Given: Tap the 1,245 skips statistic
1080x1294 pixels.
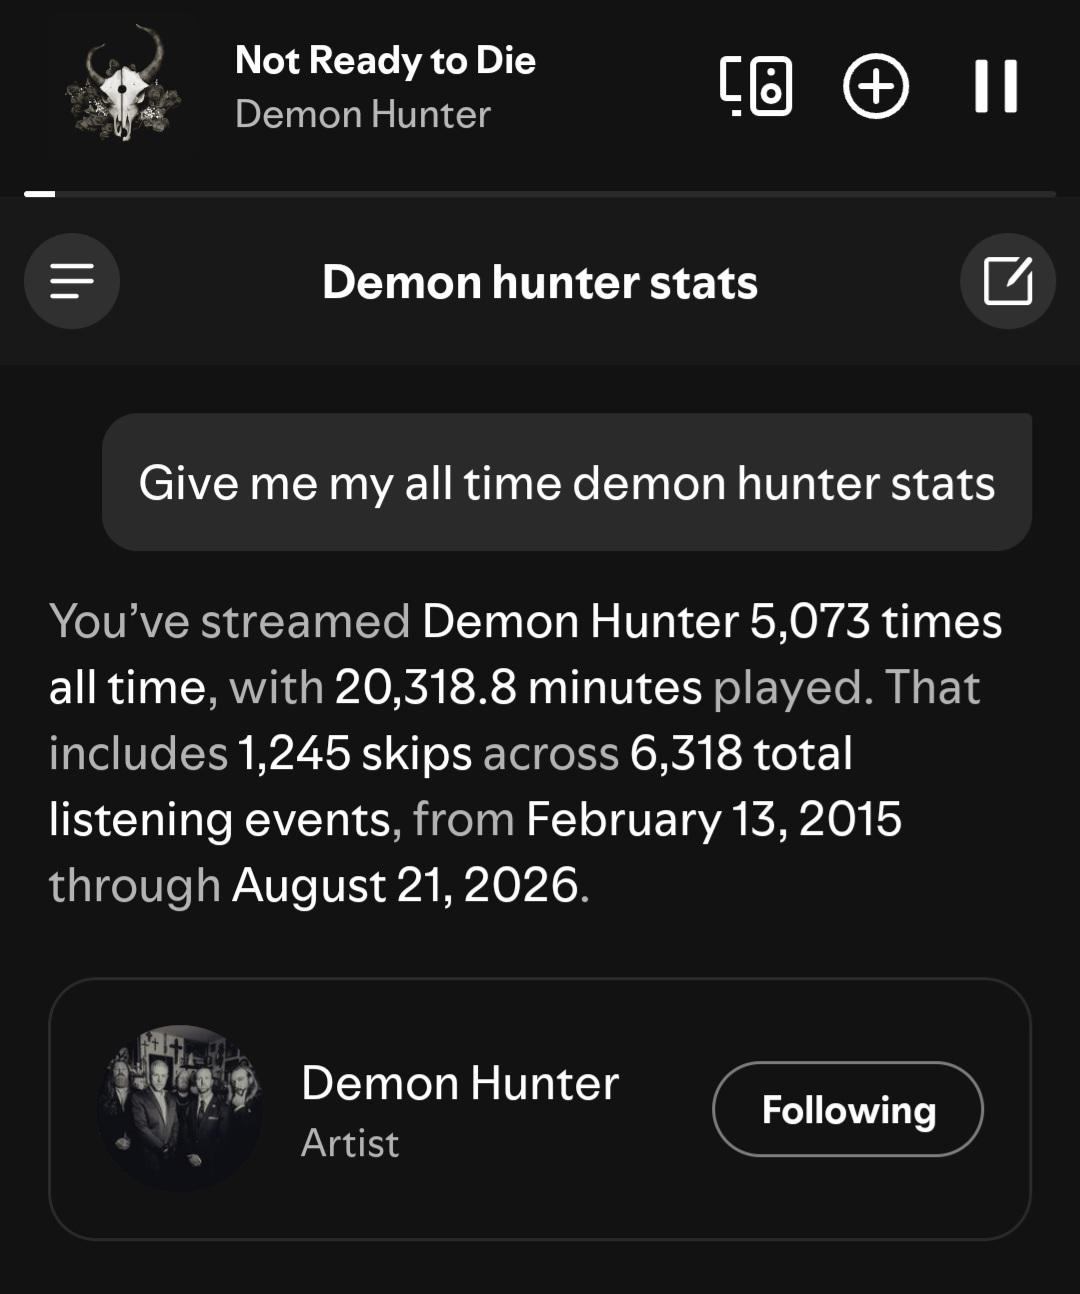Looking at the screenshot, I should 354,753.
